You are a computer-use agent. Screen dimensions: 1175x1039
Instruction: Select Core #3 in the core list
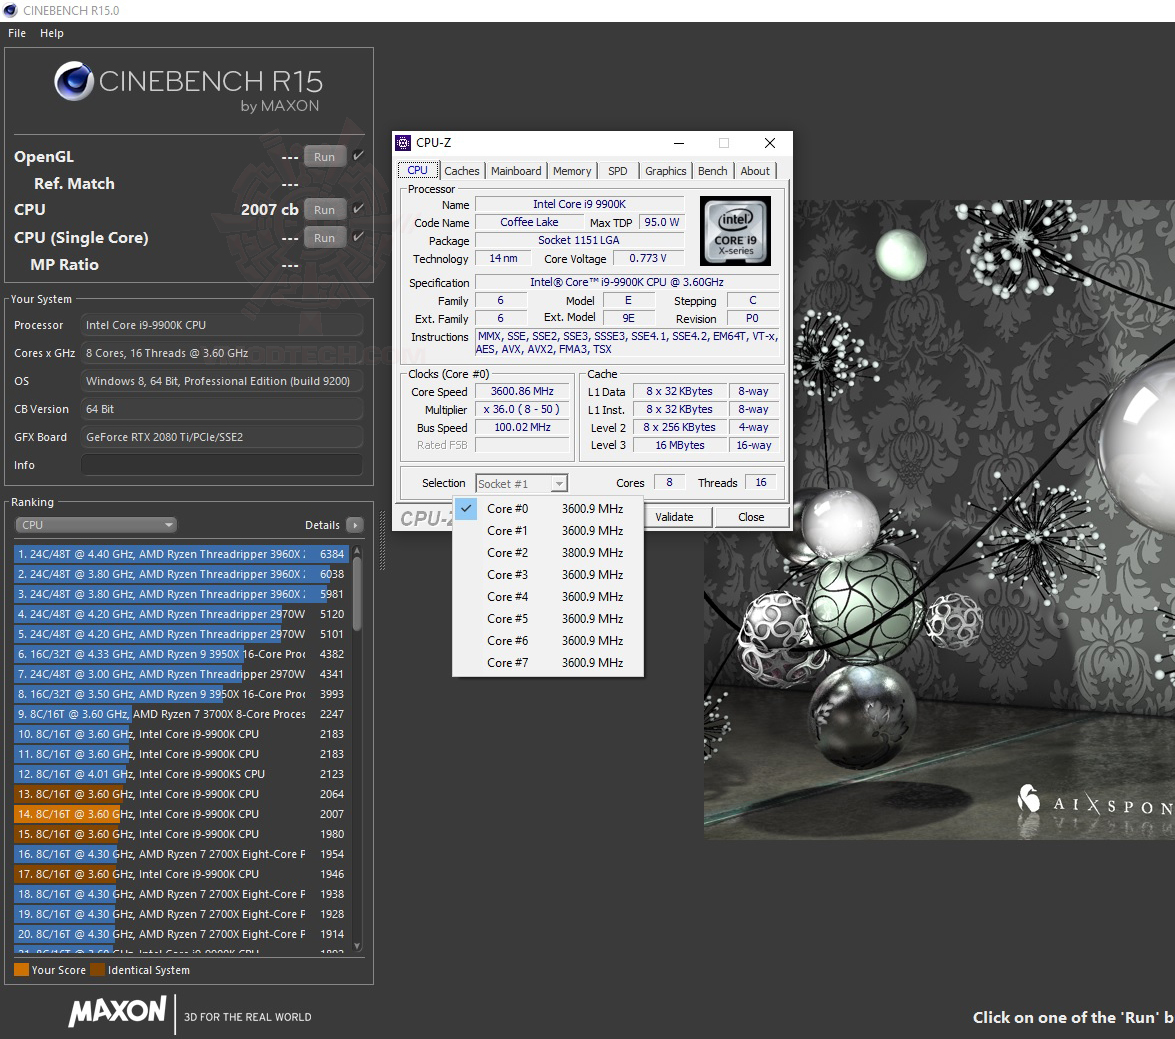point(548,575)
